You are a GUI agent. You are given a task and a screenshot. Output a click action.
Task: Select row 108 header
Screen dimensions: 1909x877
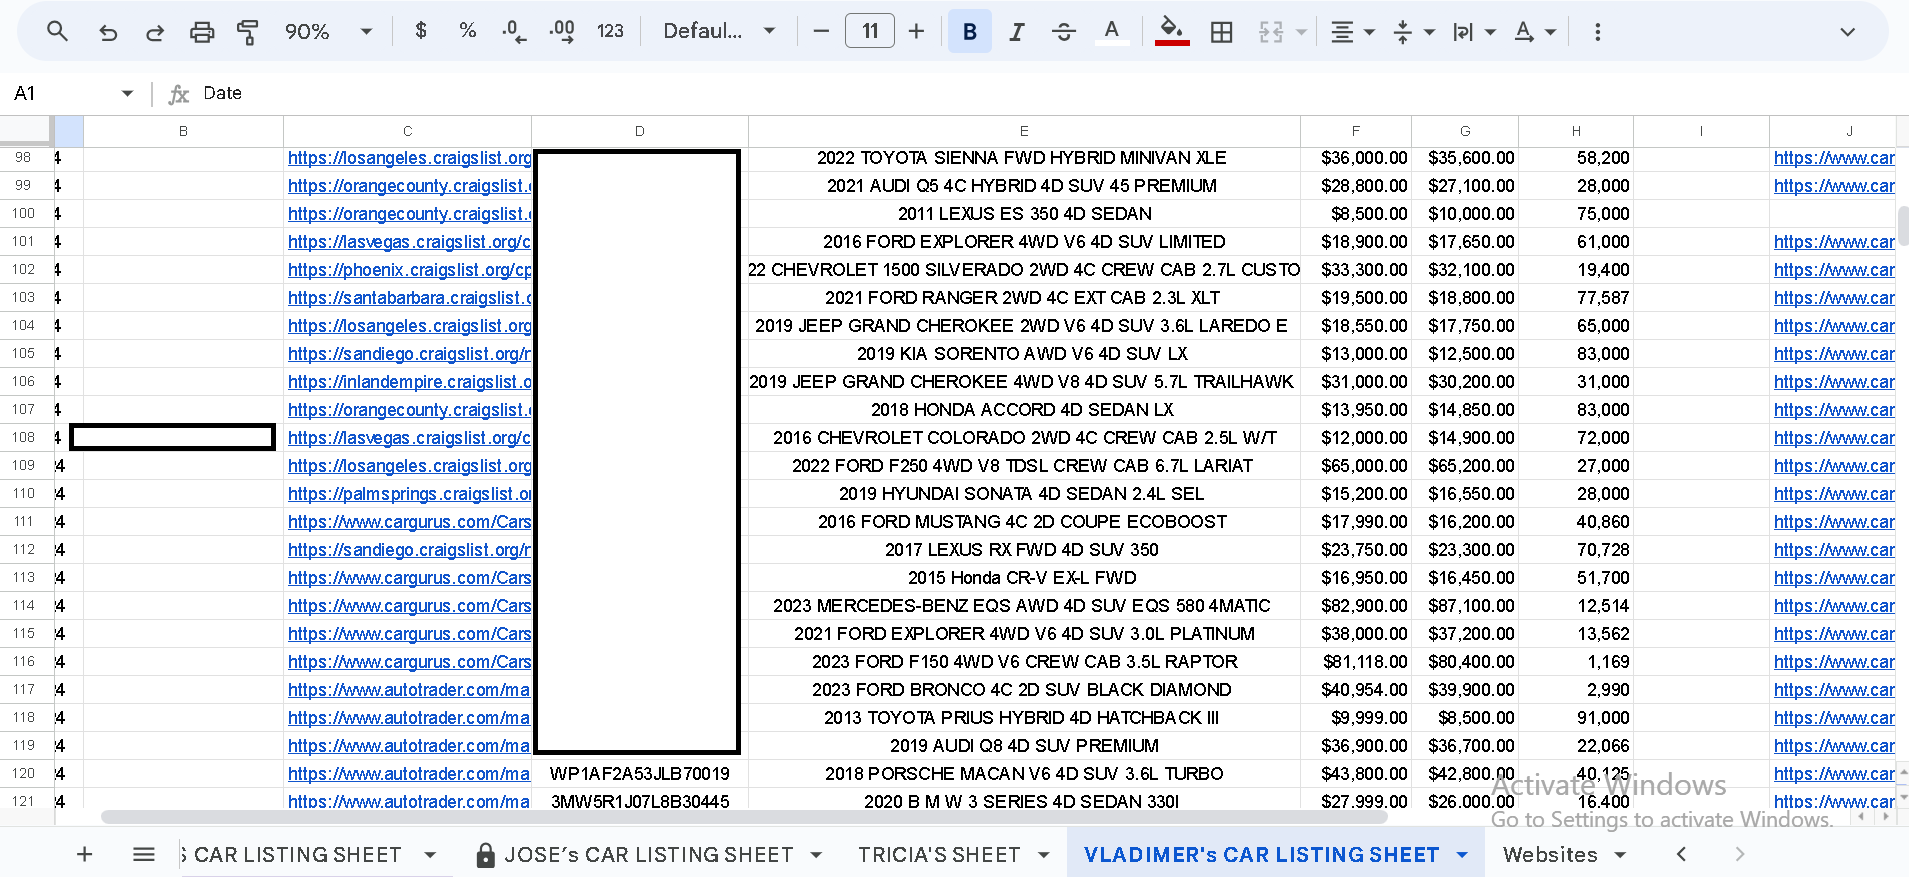pyautogui.click(x=25, y=437)
